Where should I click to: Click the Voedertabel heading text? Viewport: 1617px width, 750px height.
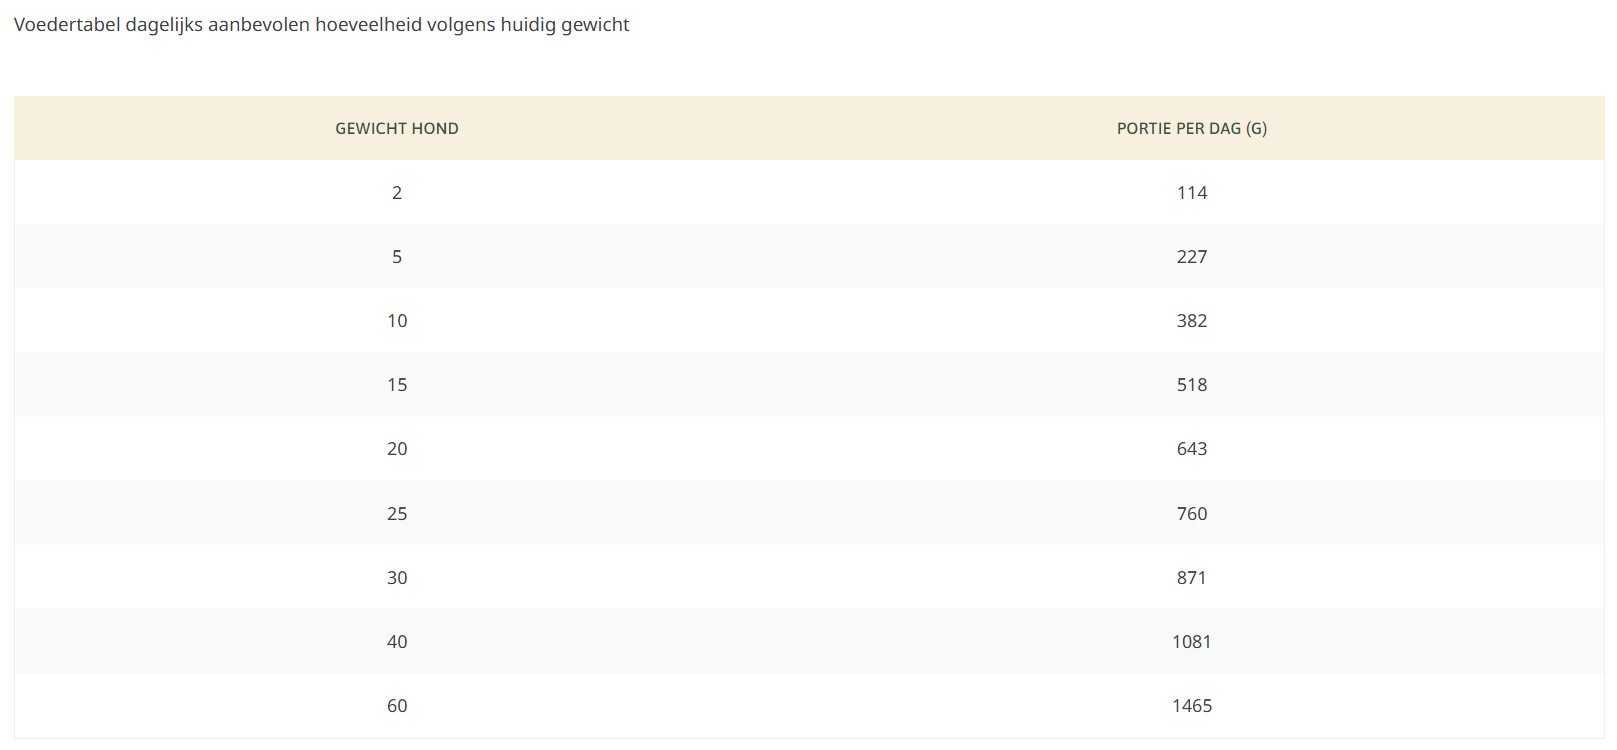pyautogui.click(x=321, y=25)
